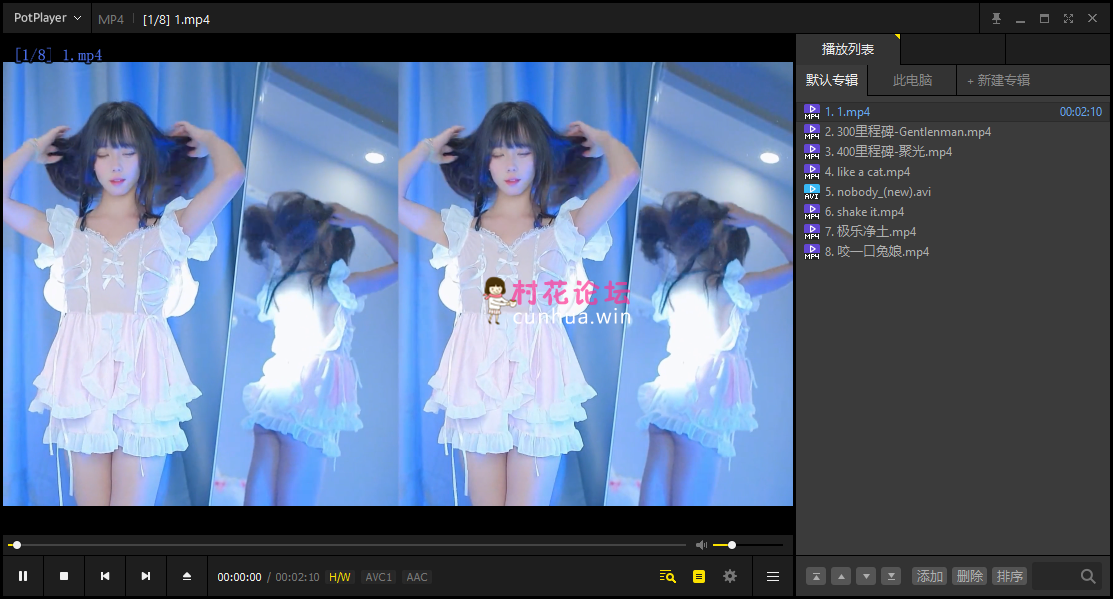The height and width of the screenshot is (599, 1113).
Task: Select 2. 300里程碑-Gentlenman.mp4 in playlist
Action: [953, 131]
